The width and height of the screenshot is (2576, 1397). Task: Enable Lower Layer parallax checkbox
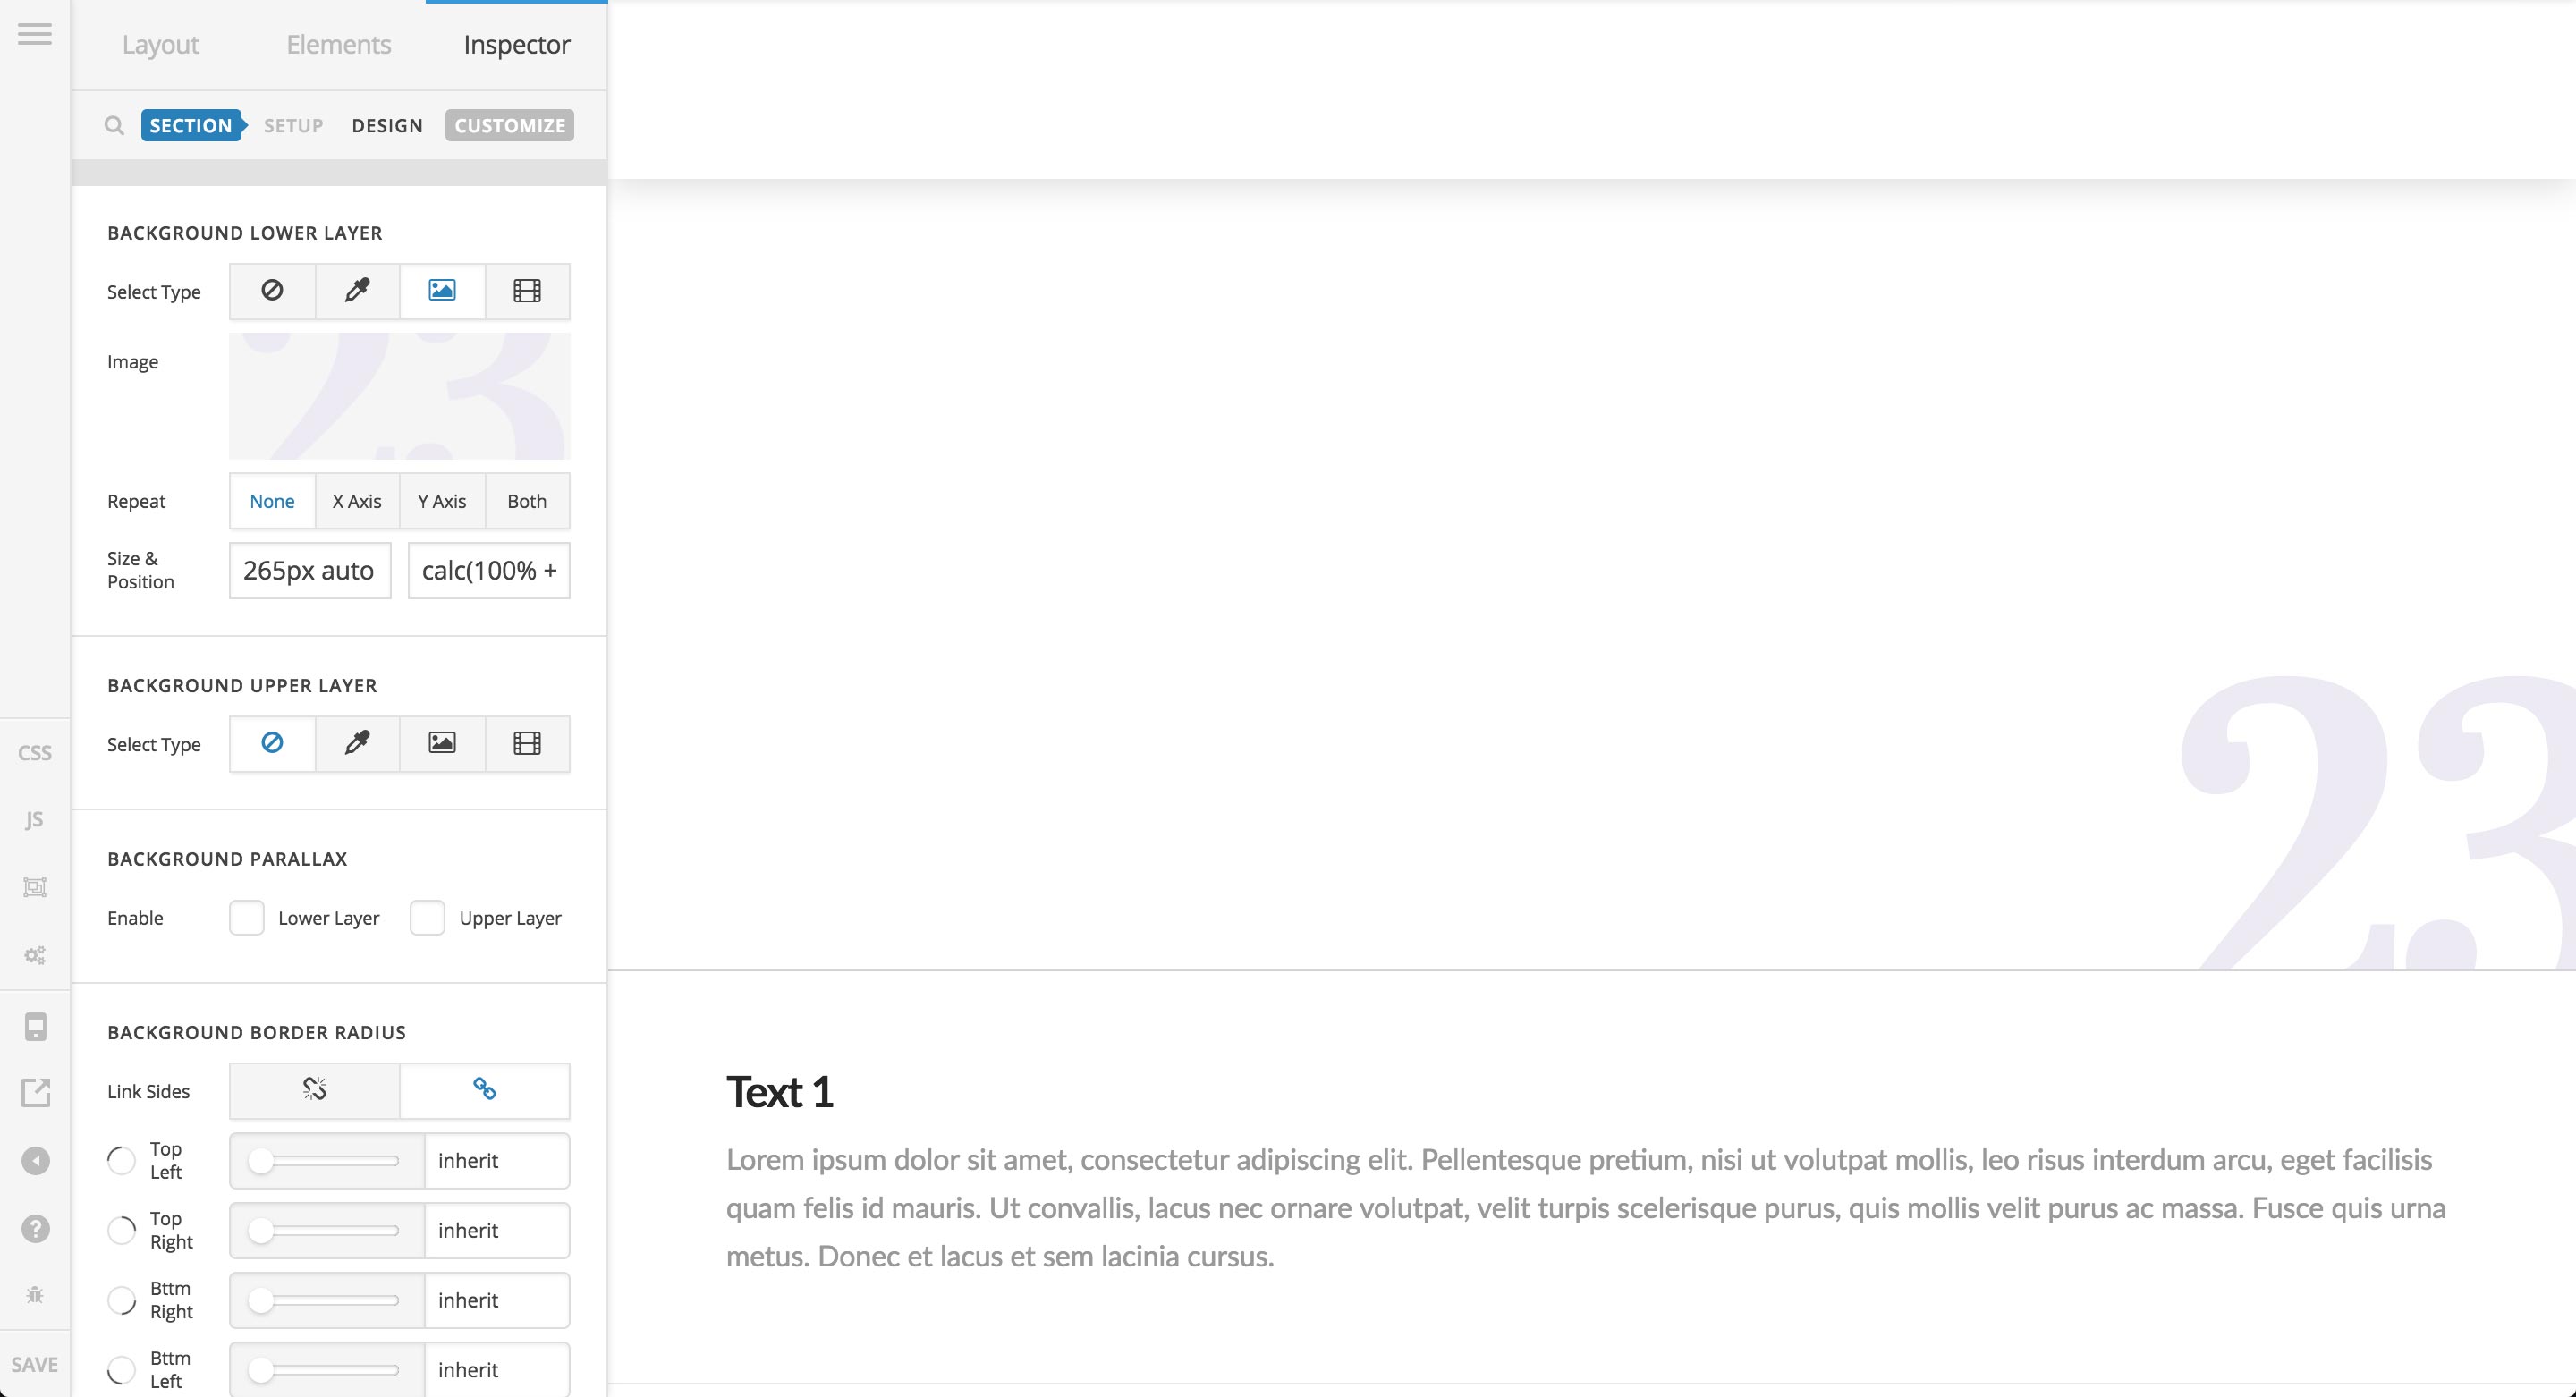246,917
